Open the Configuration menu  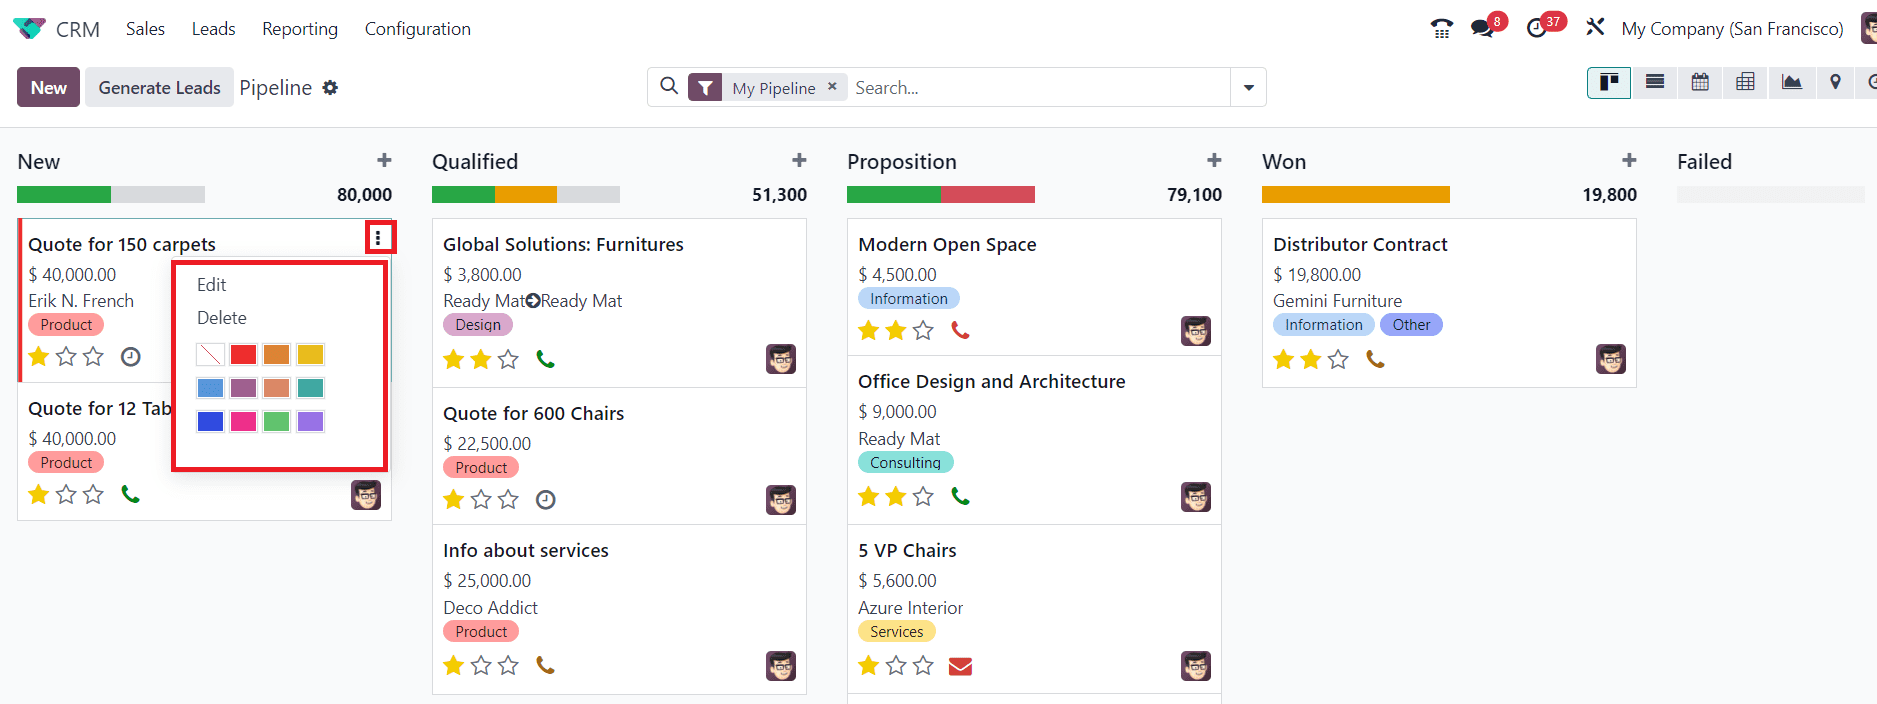(x=418, y=29)
